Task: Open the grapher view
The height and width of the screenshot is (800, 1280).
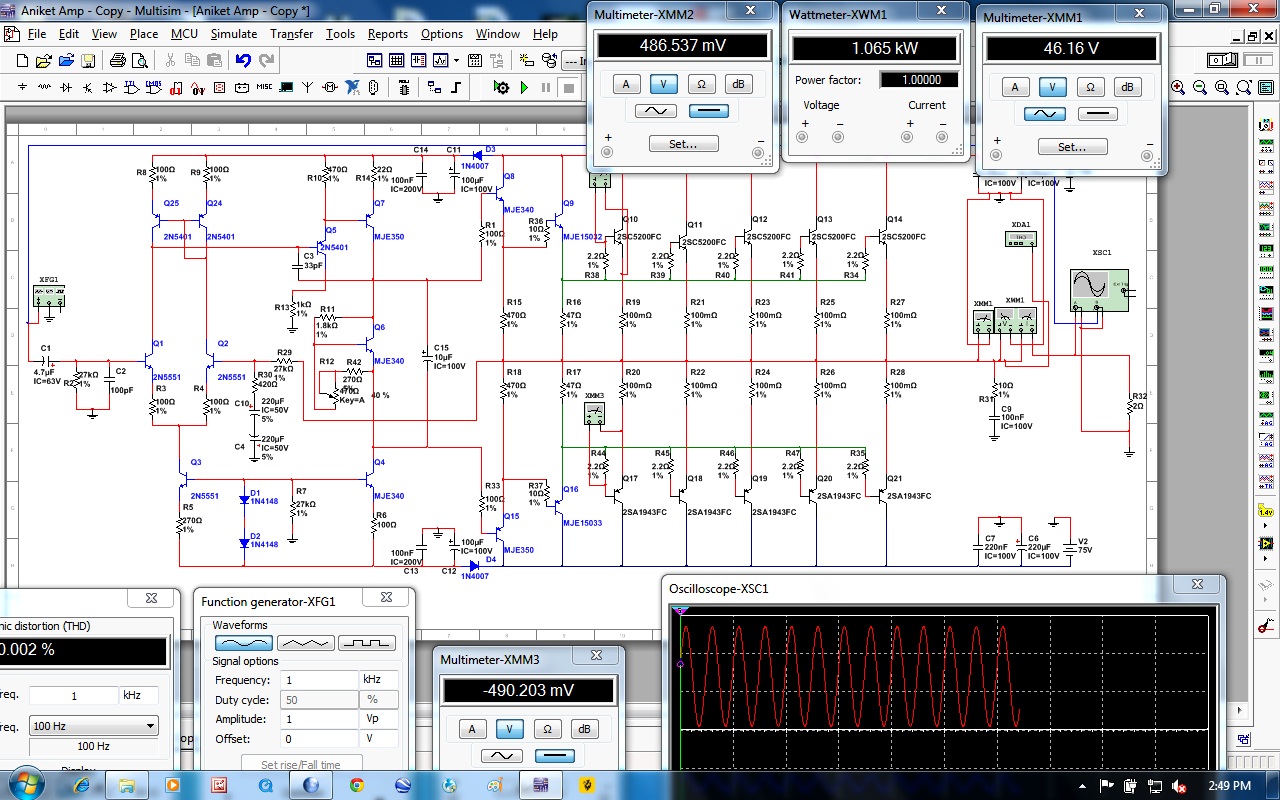Action: (440, 60)
